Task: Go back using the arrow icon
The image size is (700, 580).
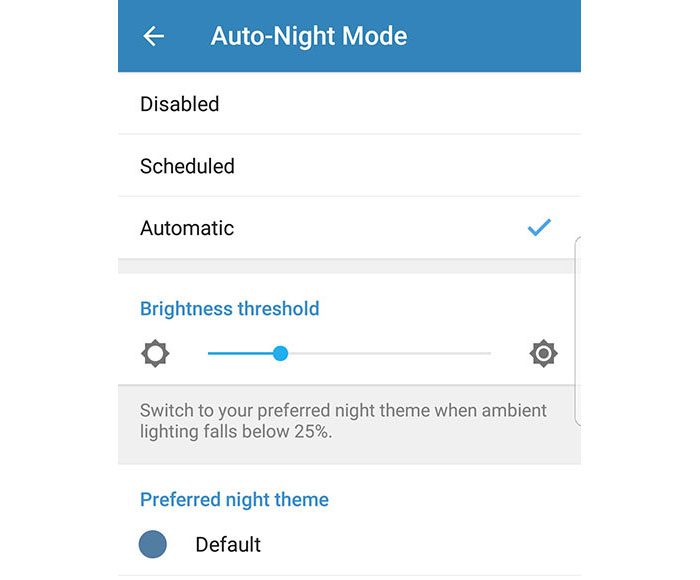Action: [153, 37]
